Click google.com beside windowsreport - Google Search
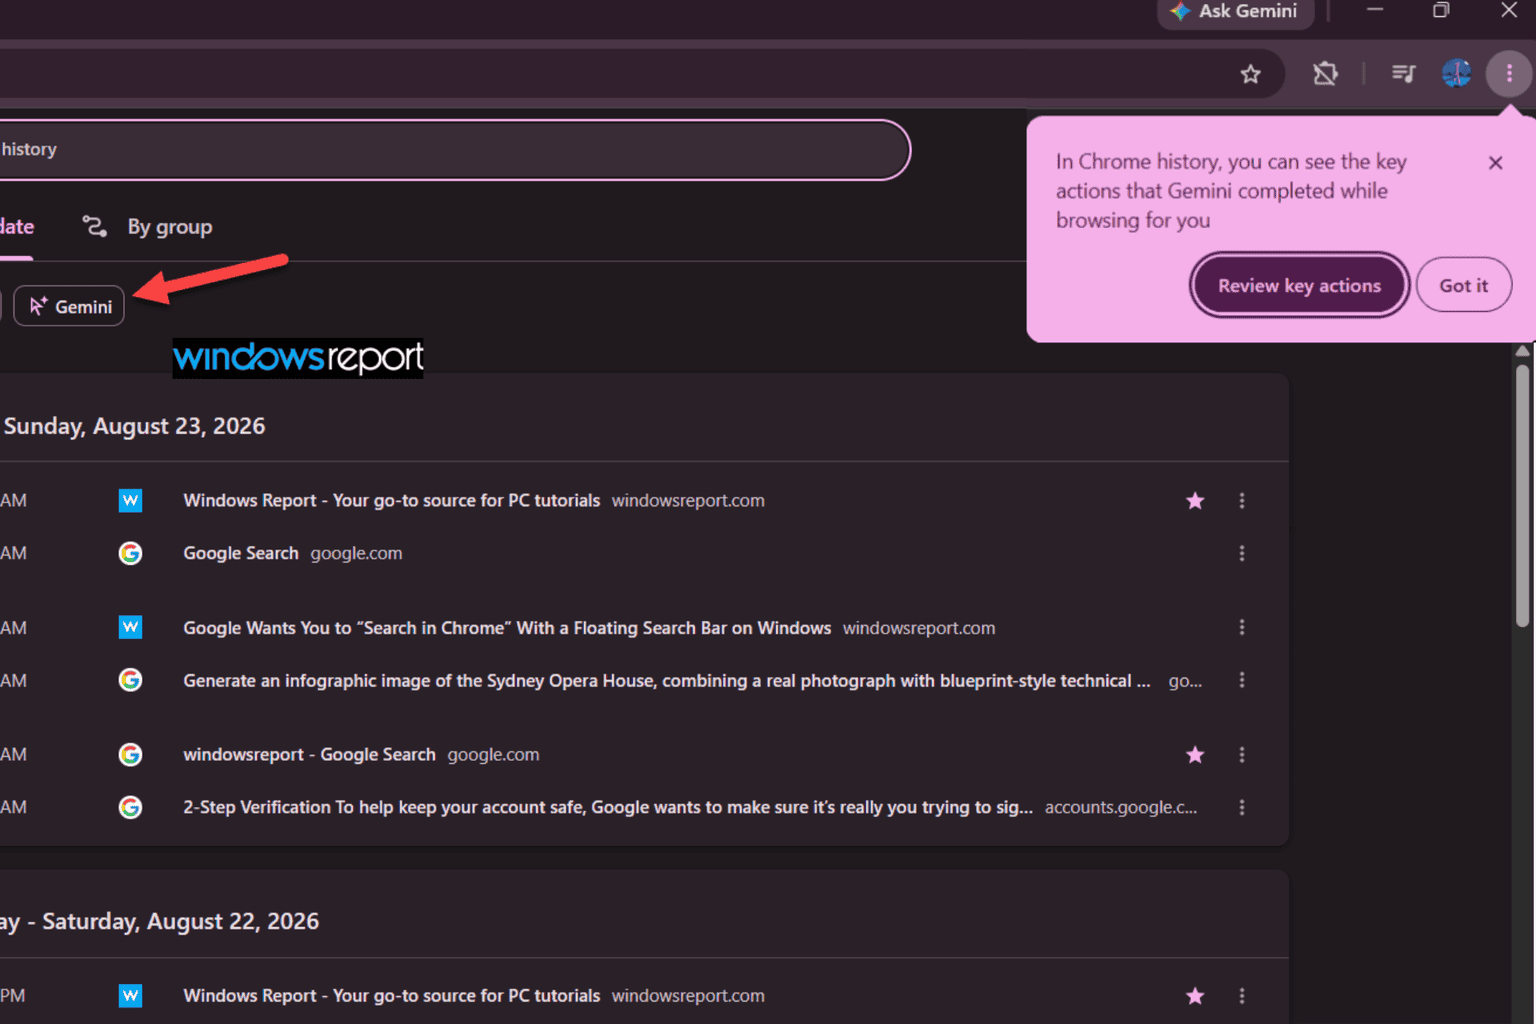This screenshot has width=1536, height=1024. [493, 755]
